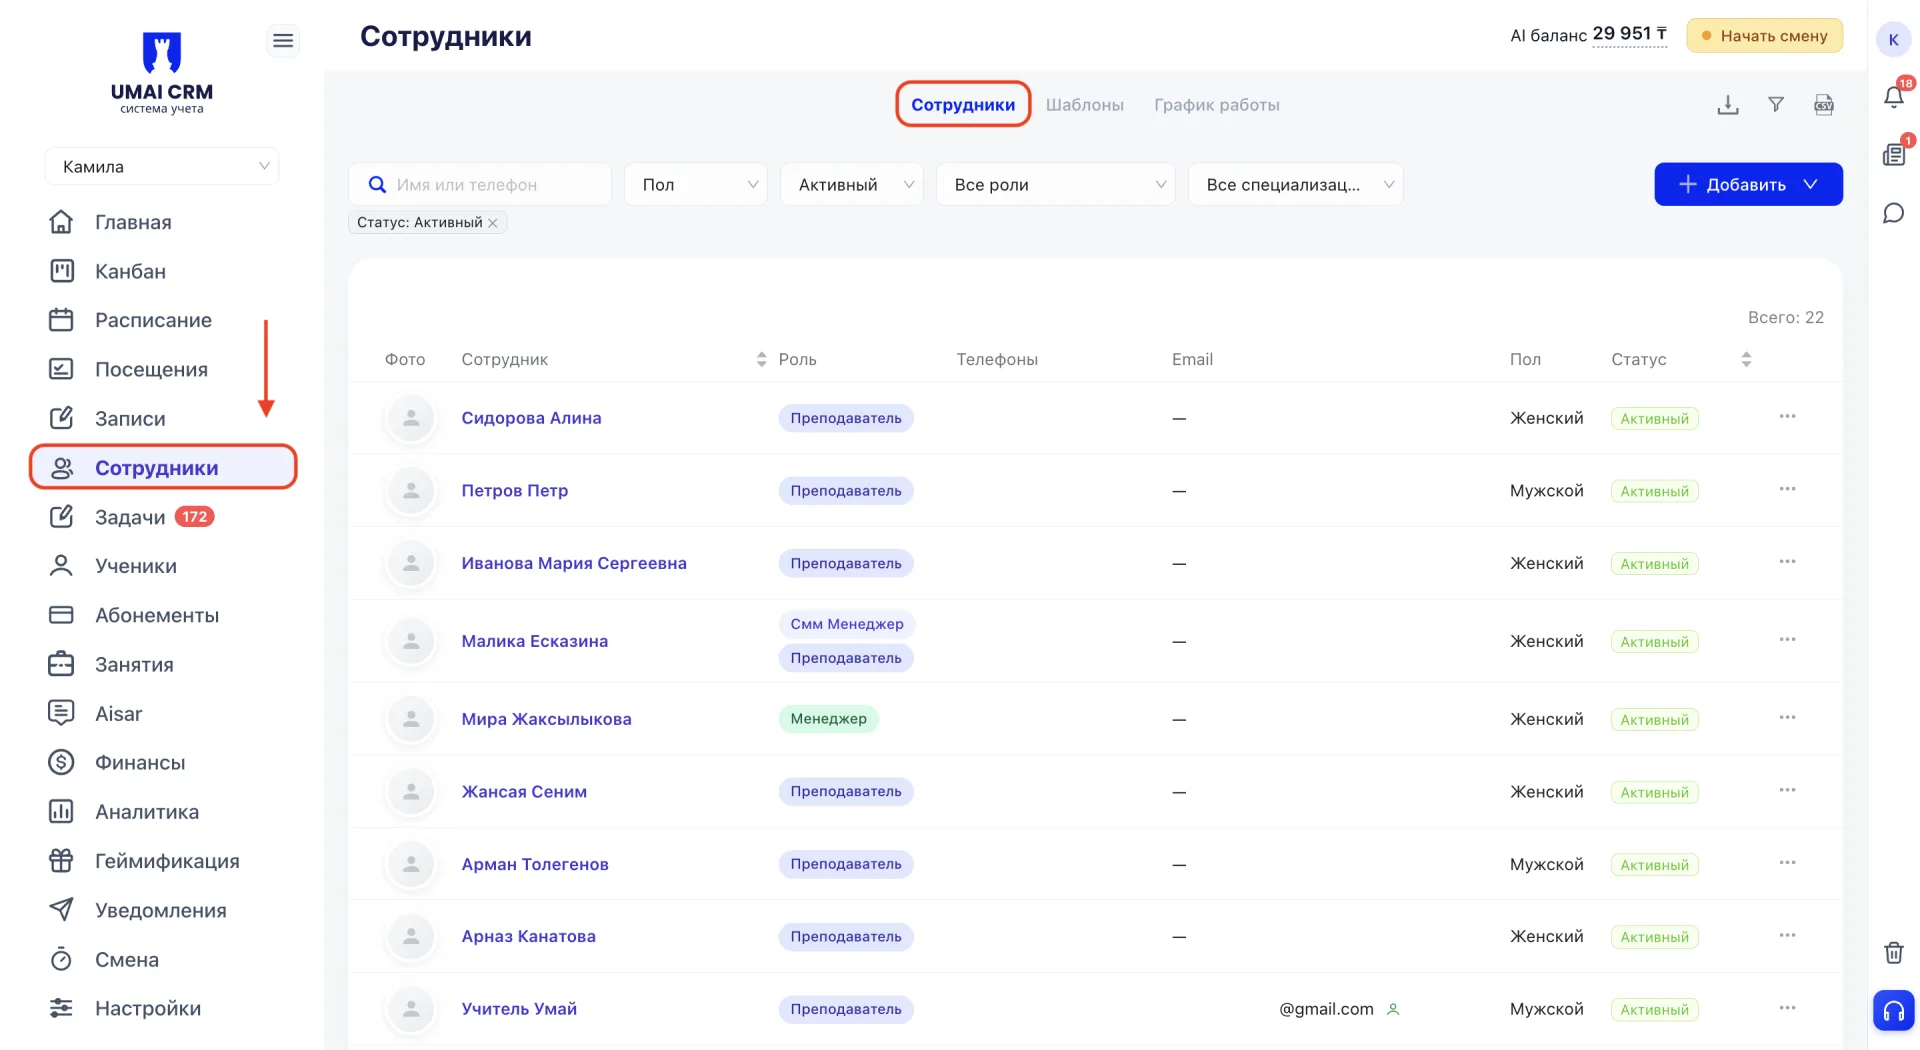
Task: Click the Добавить employee button
Action: [x=1748, y=184]
